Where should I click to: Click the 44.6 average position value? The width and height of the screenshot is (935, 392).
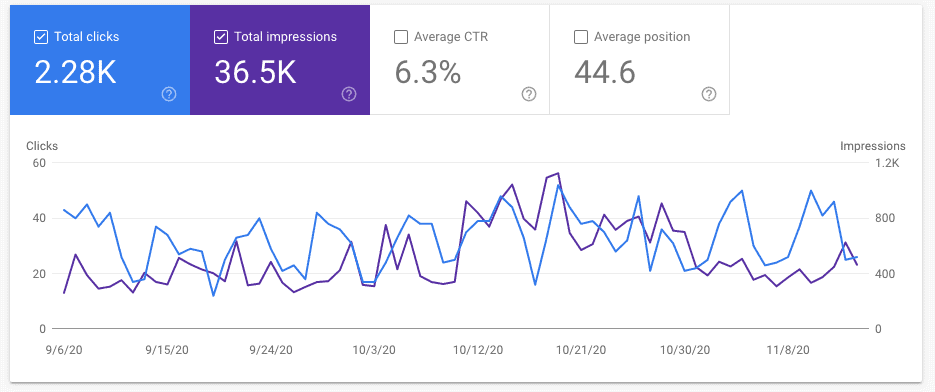(605, 72)
